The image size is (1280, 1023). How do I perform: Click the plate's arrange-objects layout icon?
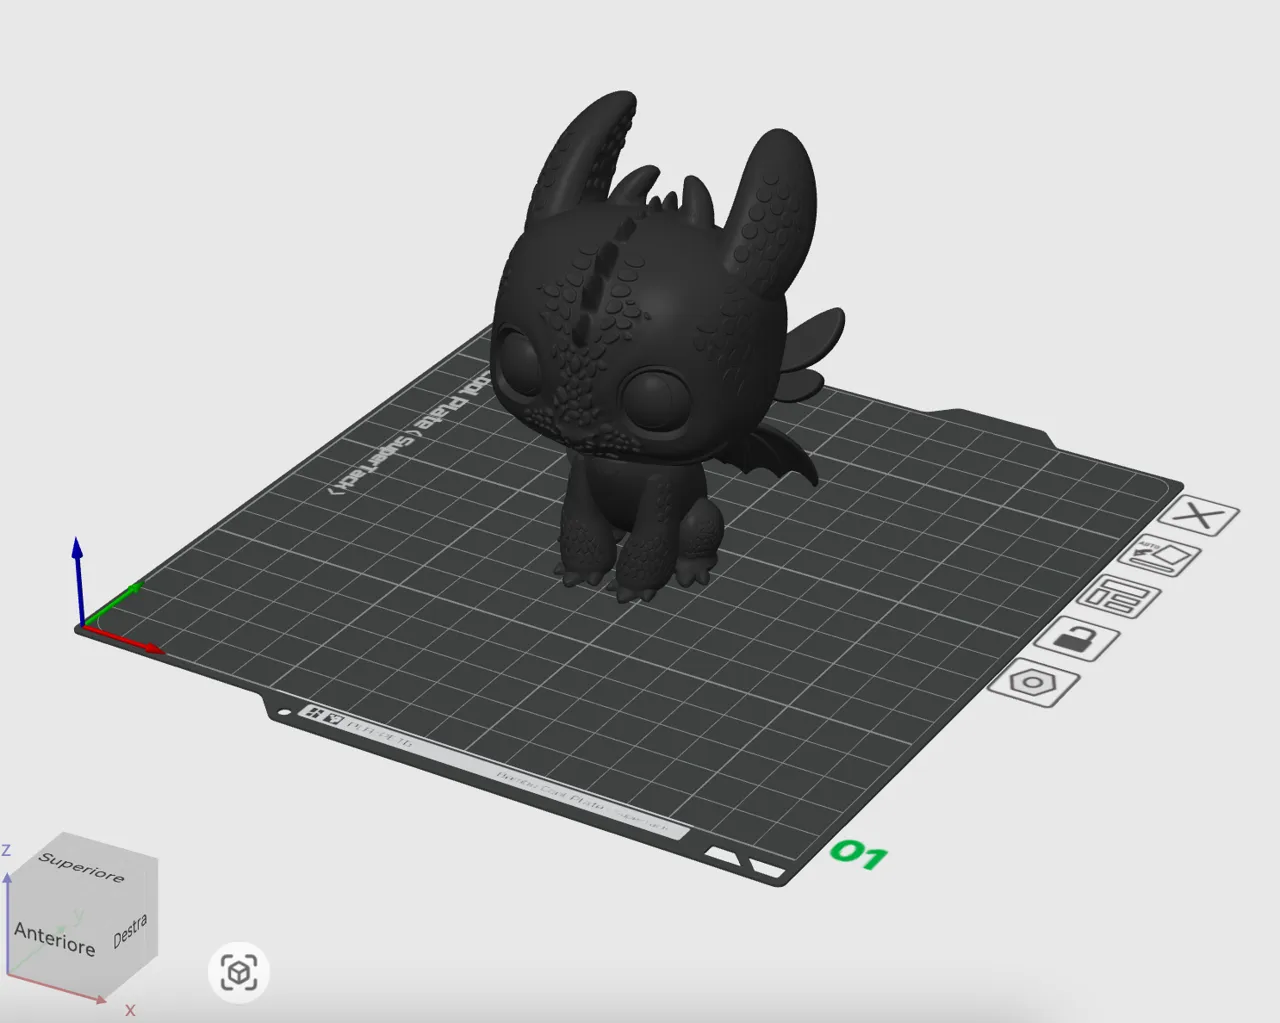pyautogui.click(x=1119, y=597)
